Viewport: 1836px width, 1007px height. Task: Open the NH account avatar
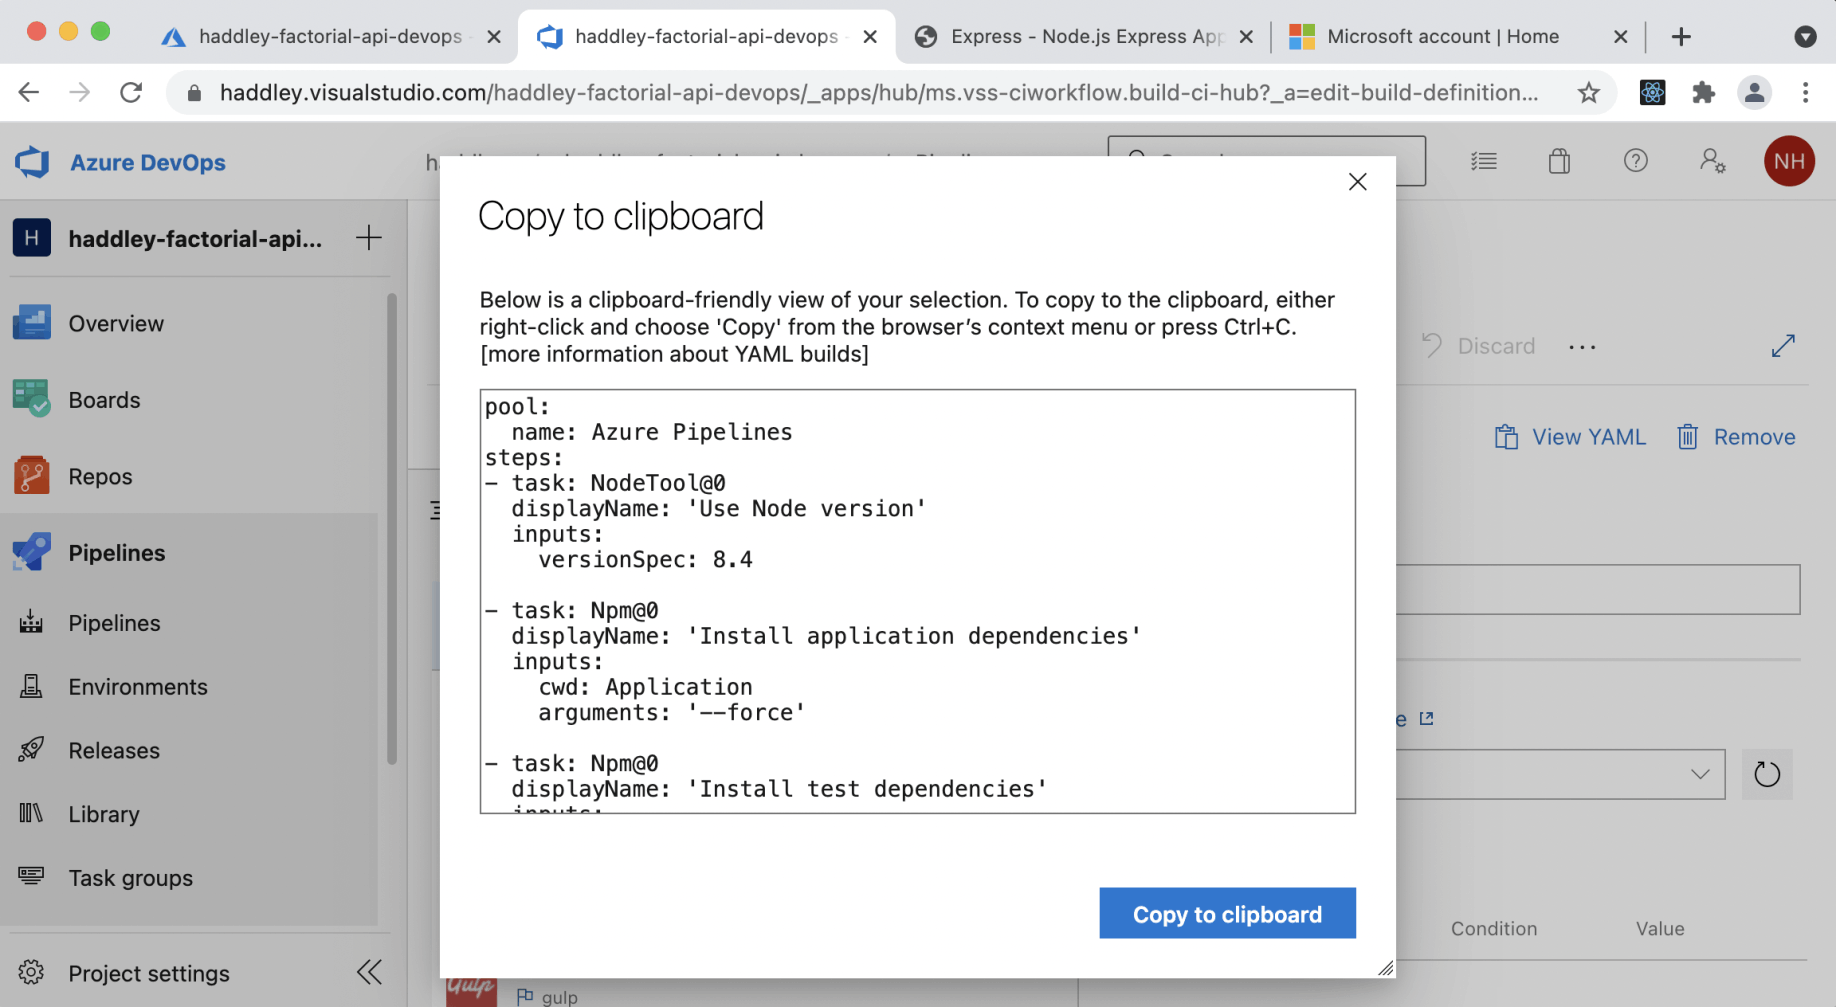[x=1789, y=161]
